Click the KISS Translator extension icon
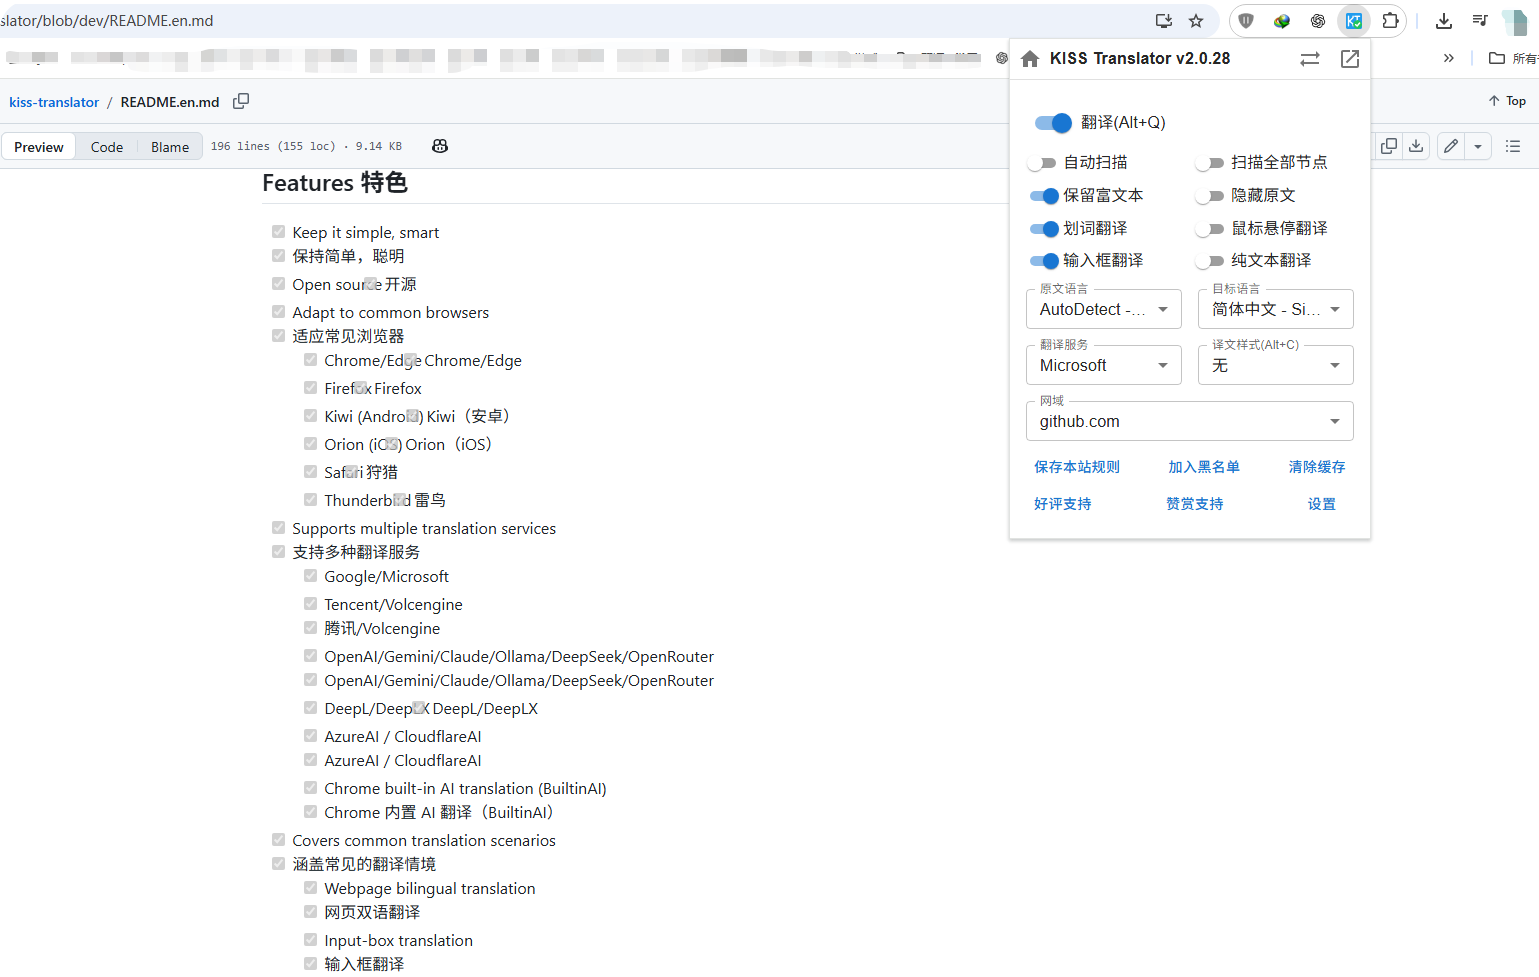Screen dimensions: 1539x977 tap(1354, 21)
